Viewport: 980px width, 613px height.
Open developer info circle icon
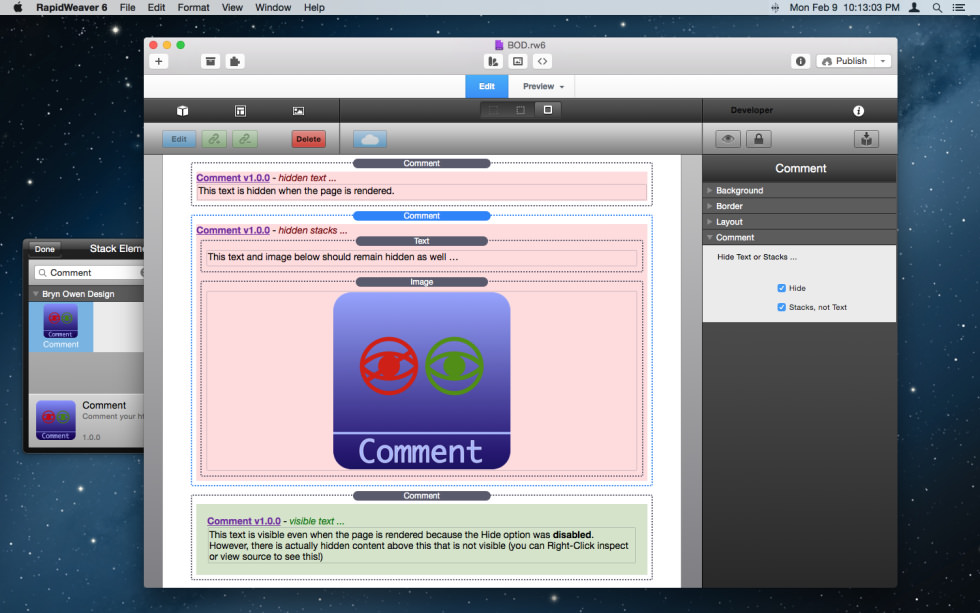[859, 111]
